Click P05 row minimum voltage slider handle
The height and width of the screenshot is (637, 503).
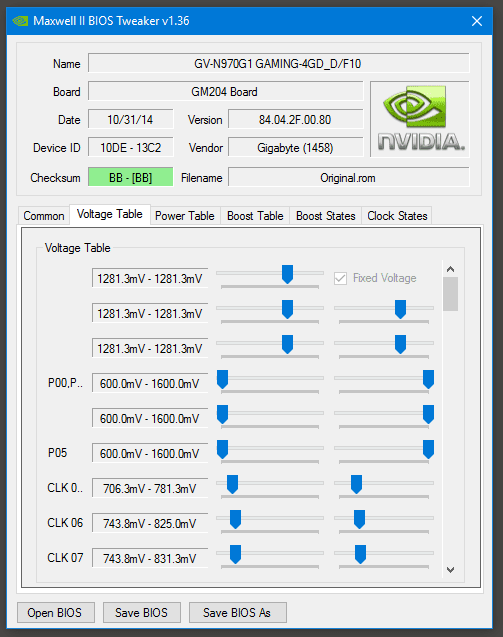(222, 449)
